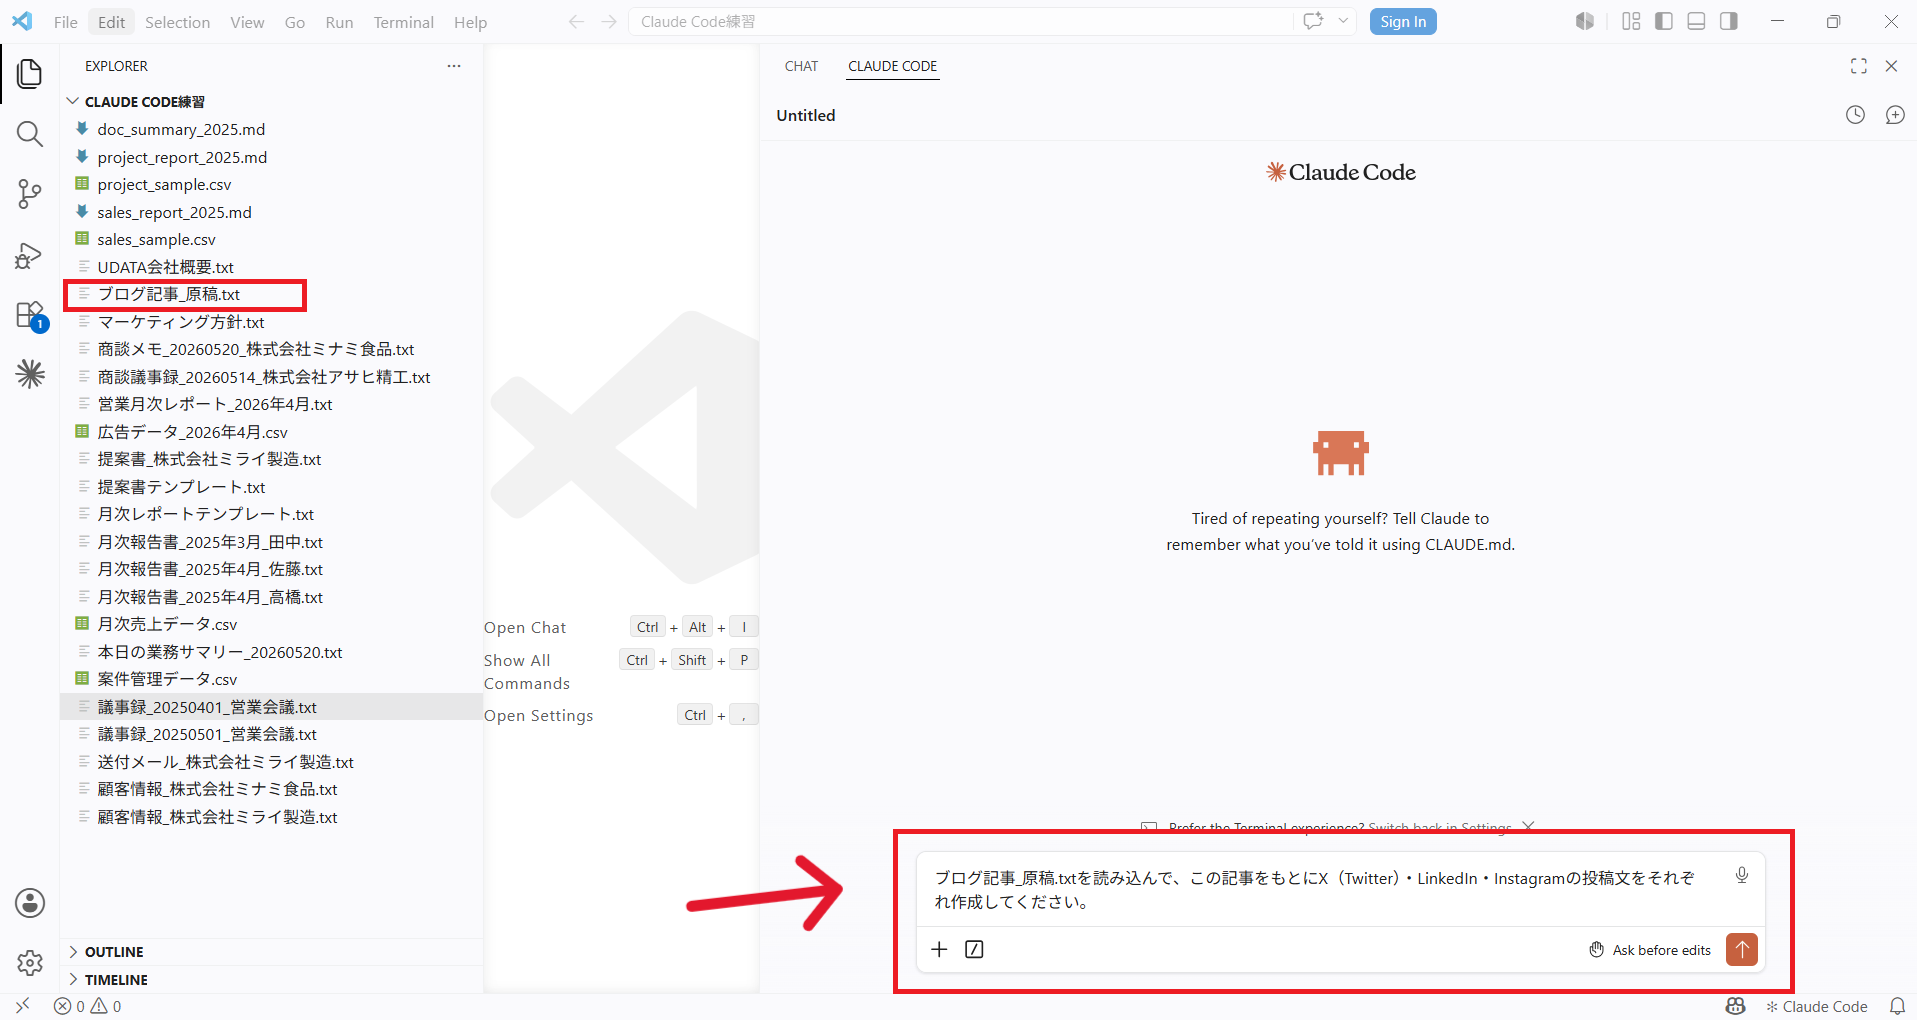
Task: Open the Selection menu
Action: tap(177, 22)
